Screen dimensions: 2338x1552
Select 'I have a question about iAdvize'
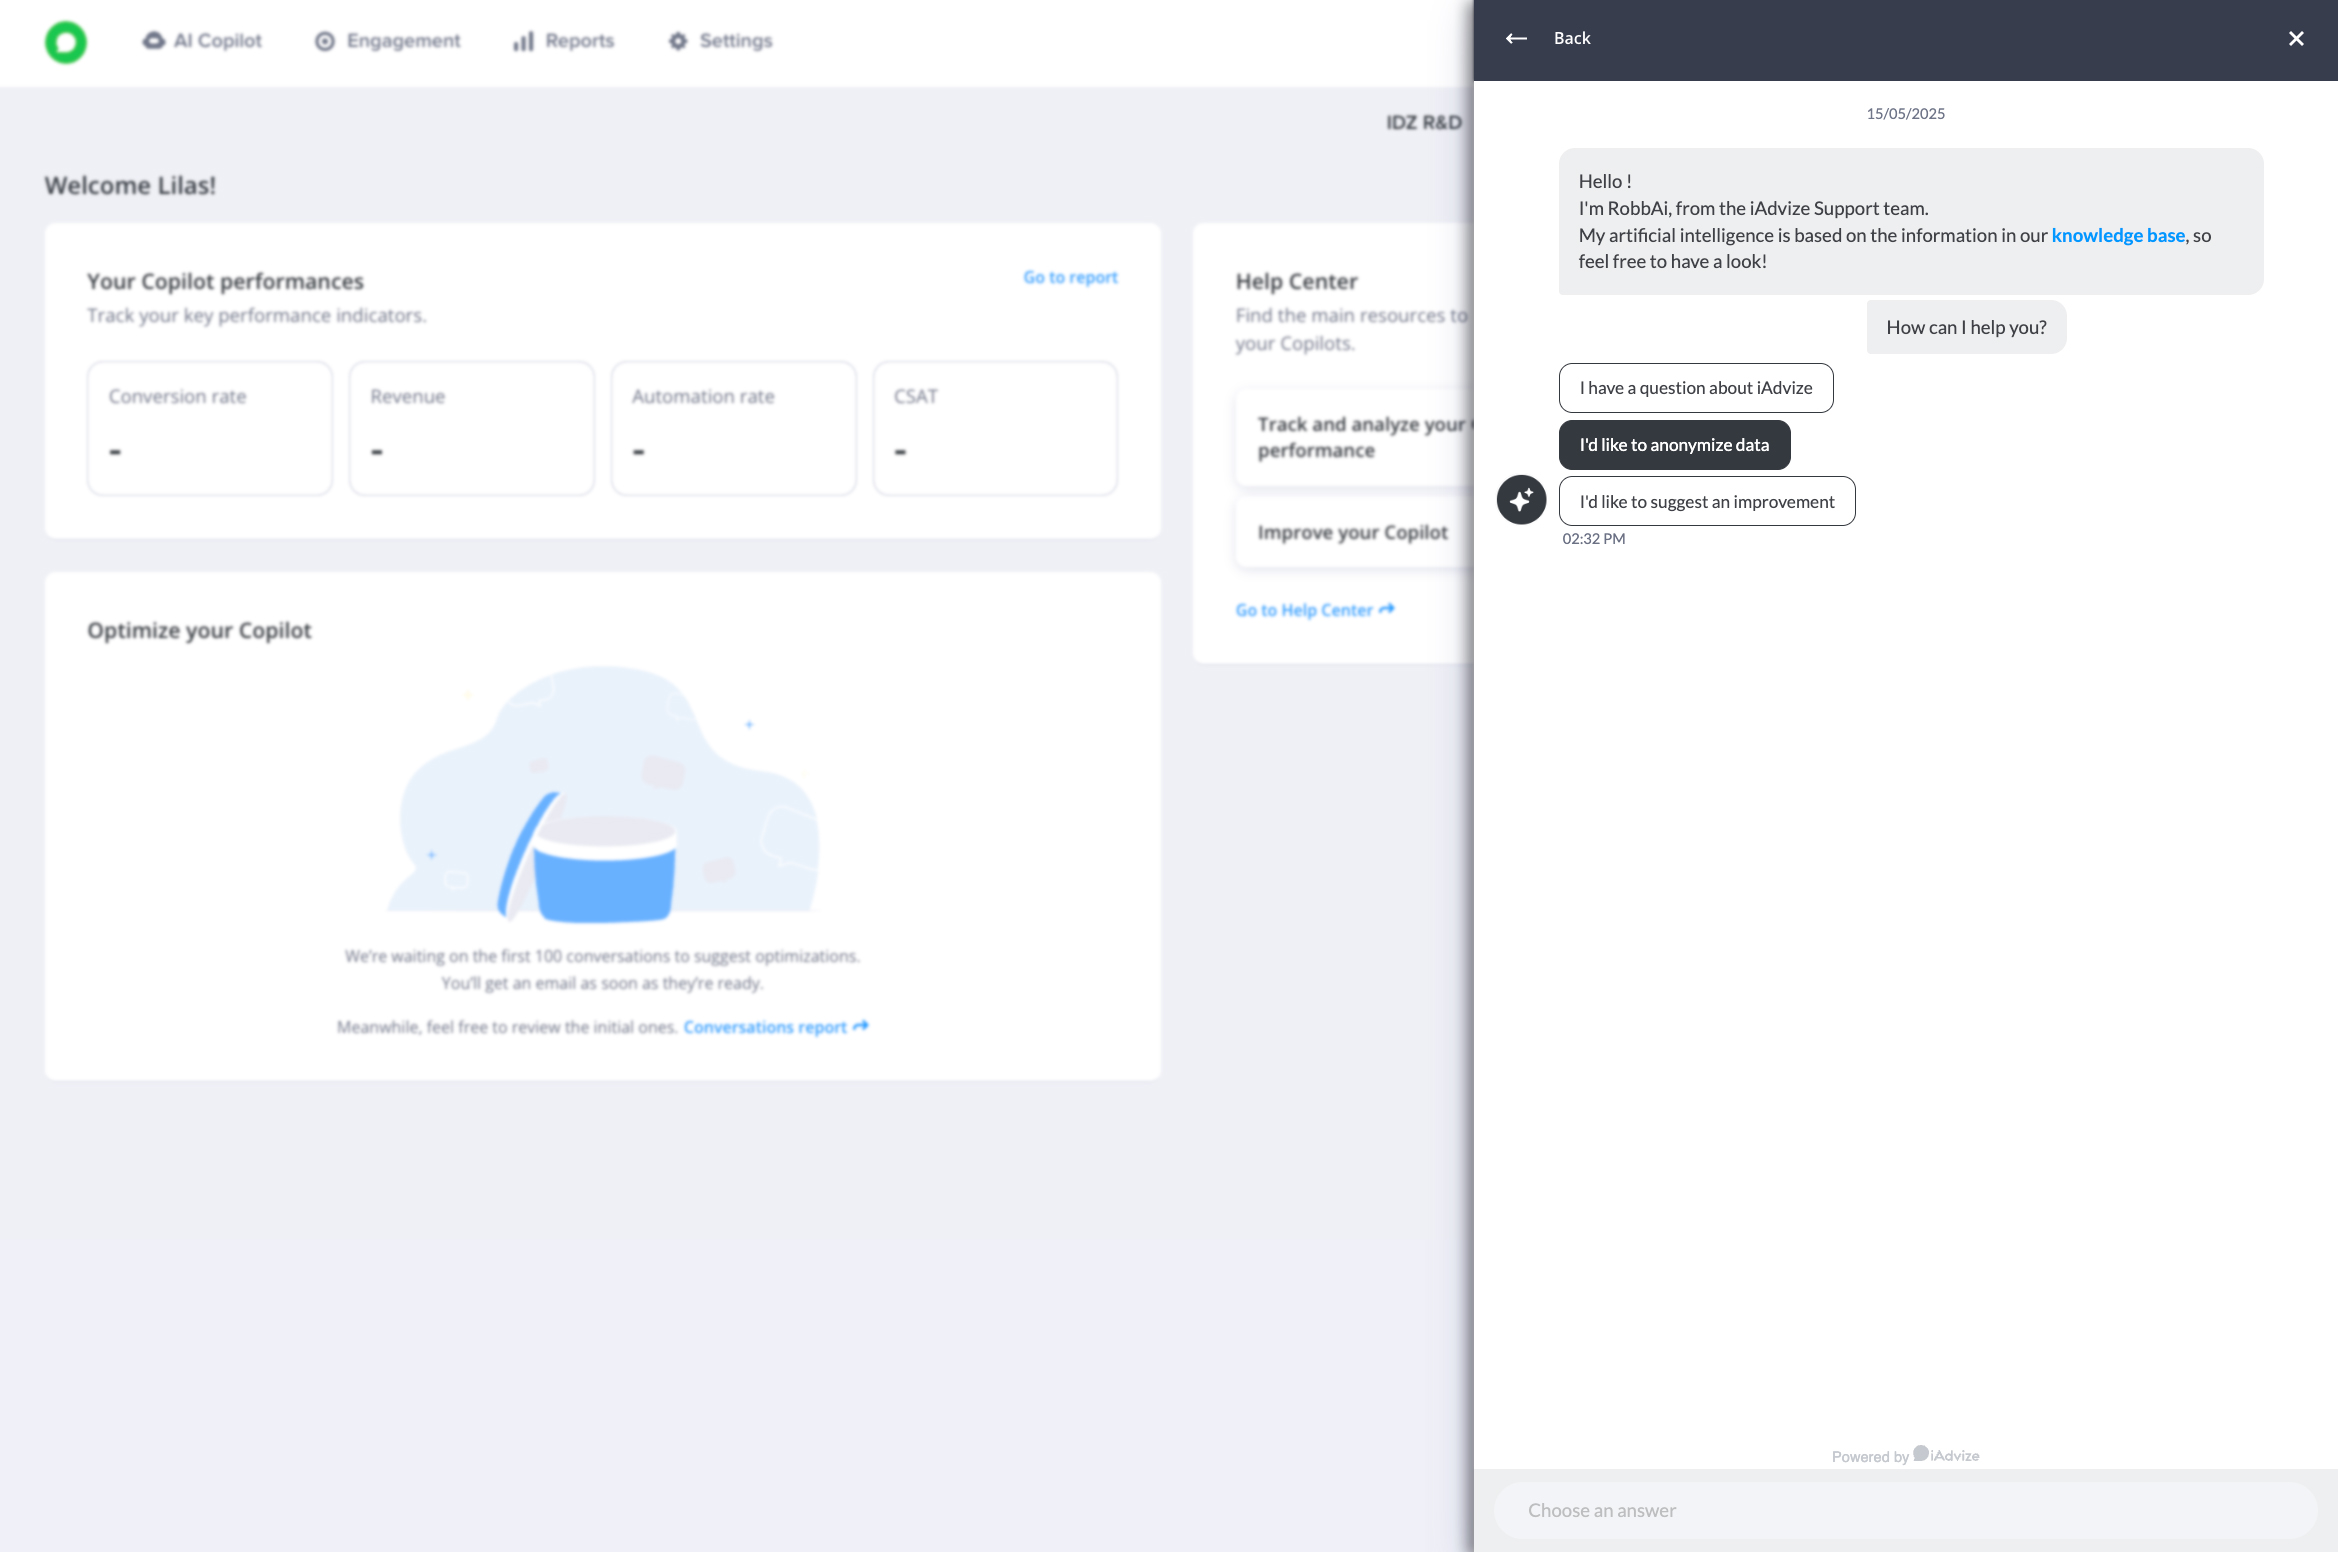1695,388
